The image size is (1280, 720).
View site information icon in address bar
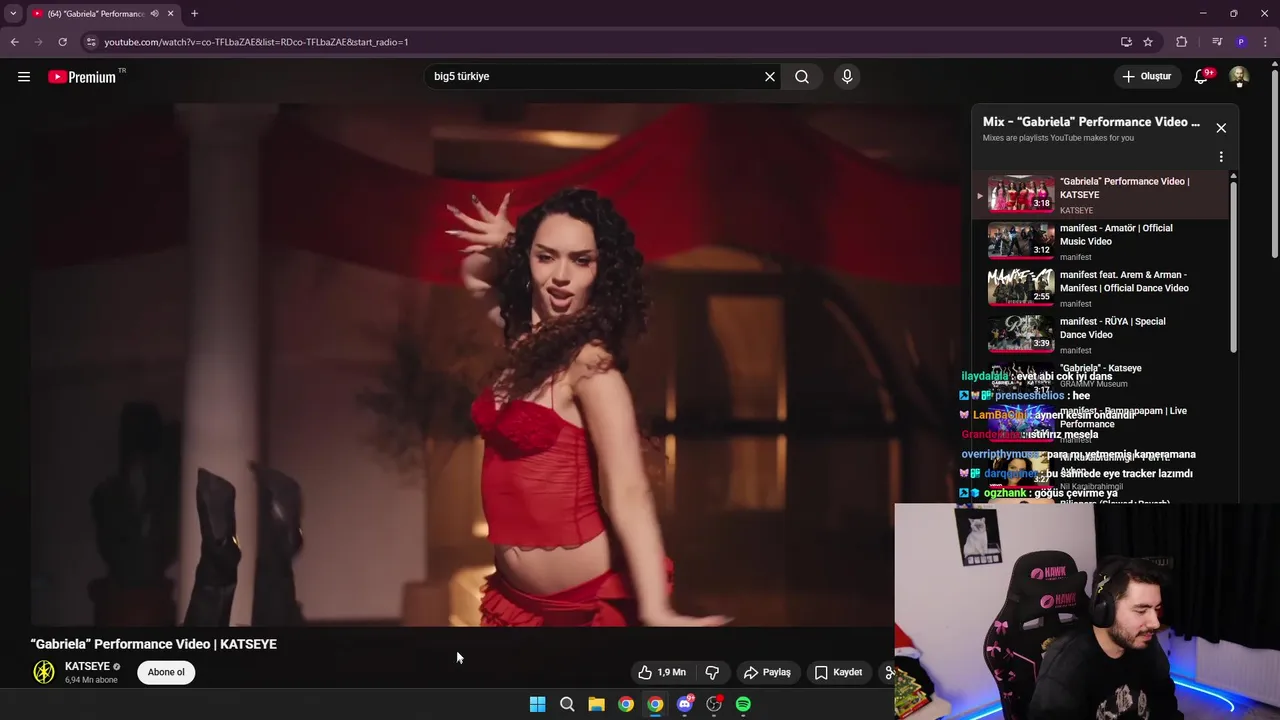pyautogui.click(x=91, y=42)
